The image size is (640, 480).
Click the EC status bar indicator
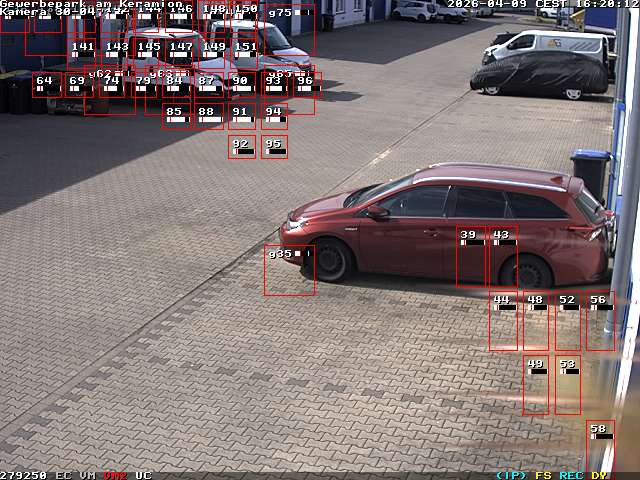click(63, 475)
